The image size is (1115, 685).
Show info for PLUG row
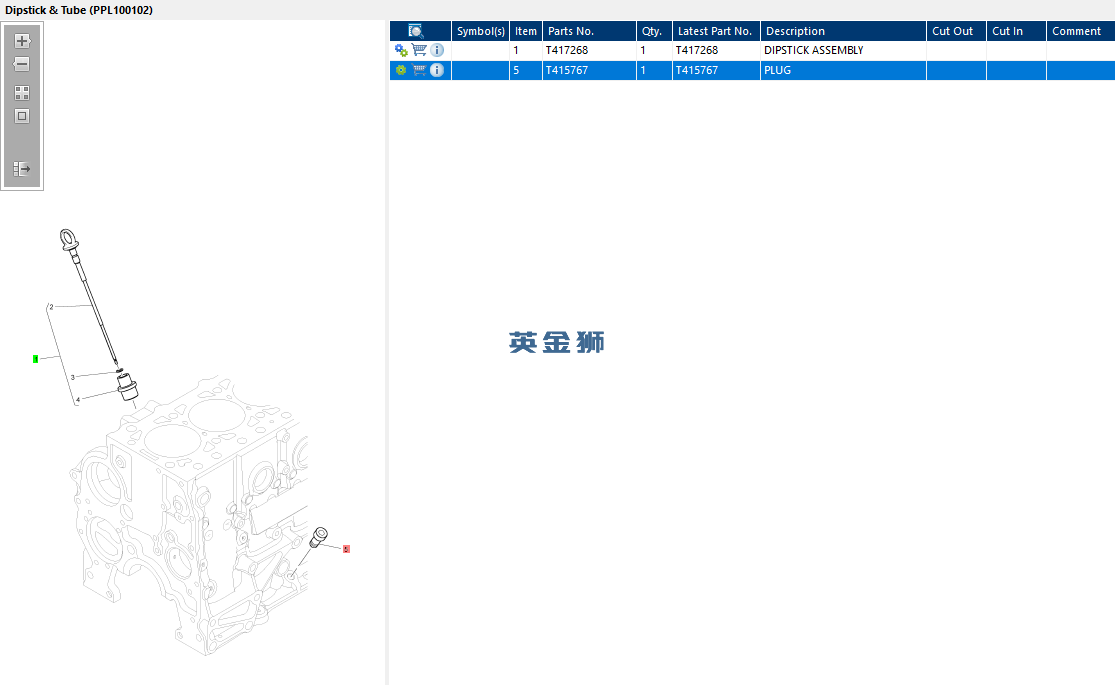pyautogui.click(x=437, y=70)
